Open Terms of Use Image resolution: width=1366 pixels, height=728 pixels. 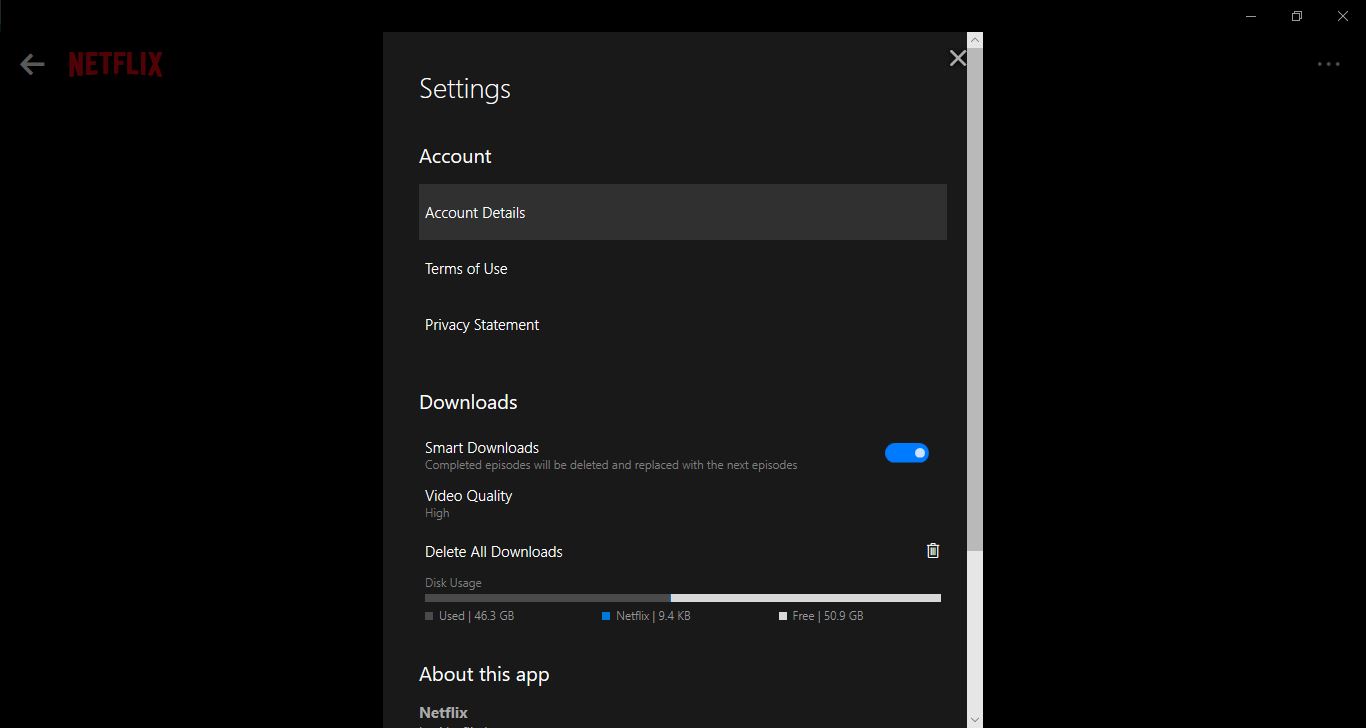pyautogui.click(x=683, y=268)
